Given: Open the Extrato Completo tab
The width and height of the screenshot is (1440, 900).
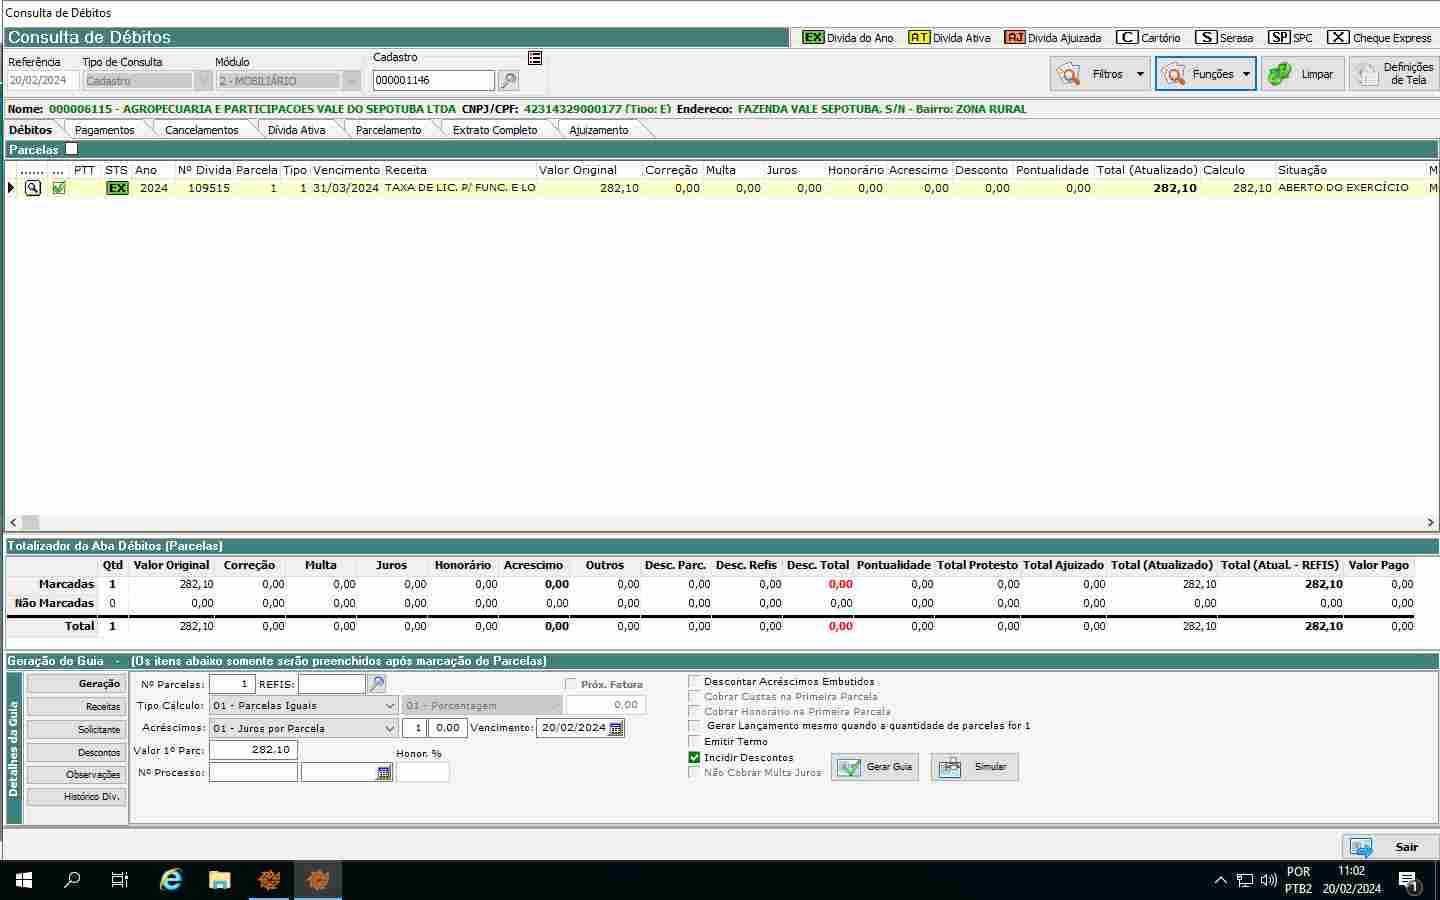Looking at the screenshot, I should (494, 130).
